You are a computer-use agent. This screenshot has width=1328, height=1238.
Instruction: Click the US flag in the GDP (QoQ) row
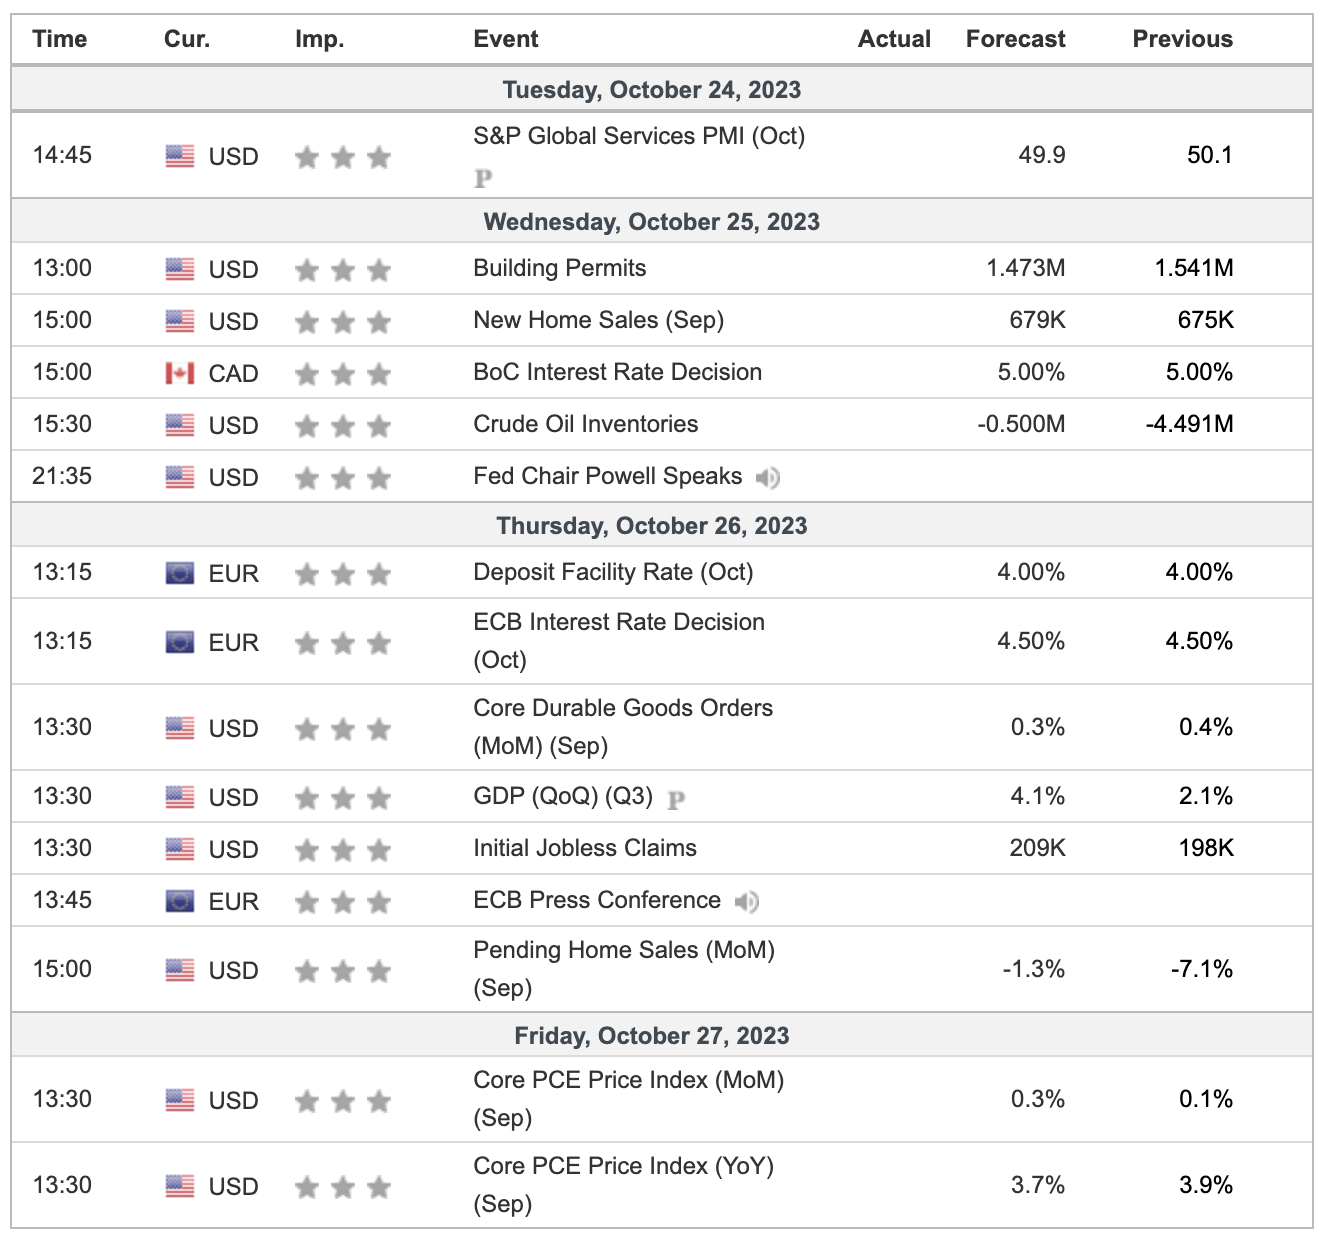[x=180, y=798]
